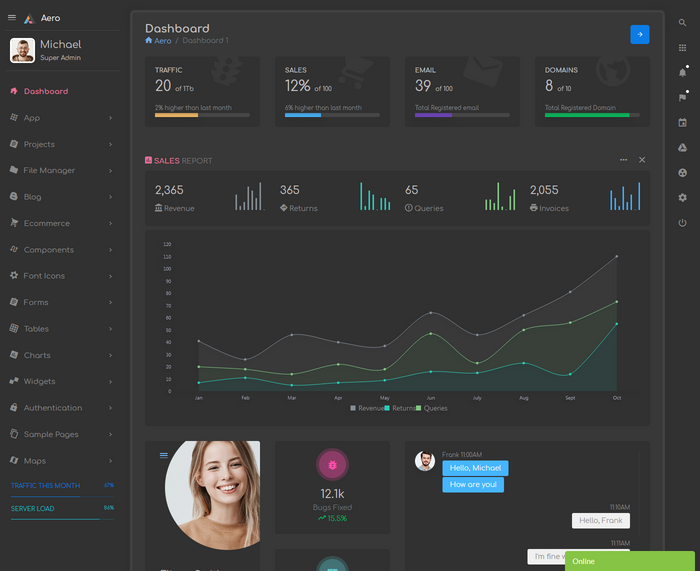This screenshot has height=571, width=700.
Task: Expand the File Manager chevron
Action: pyautogui.click(x=110, y=171)
